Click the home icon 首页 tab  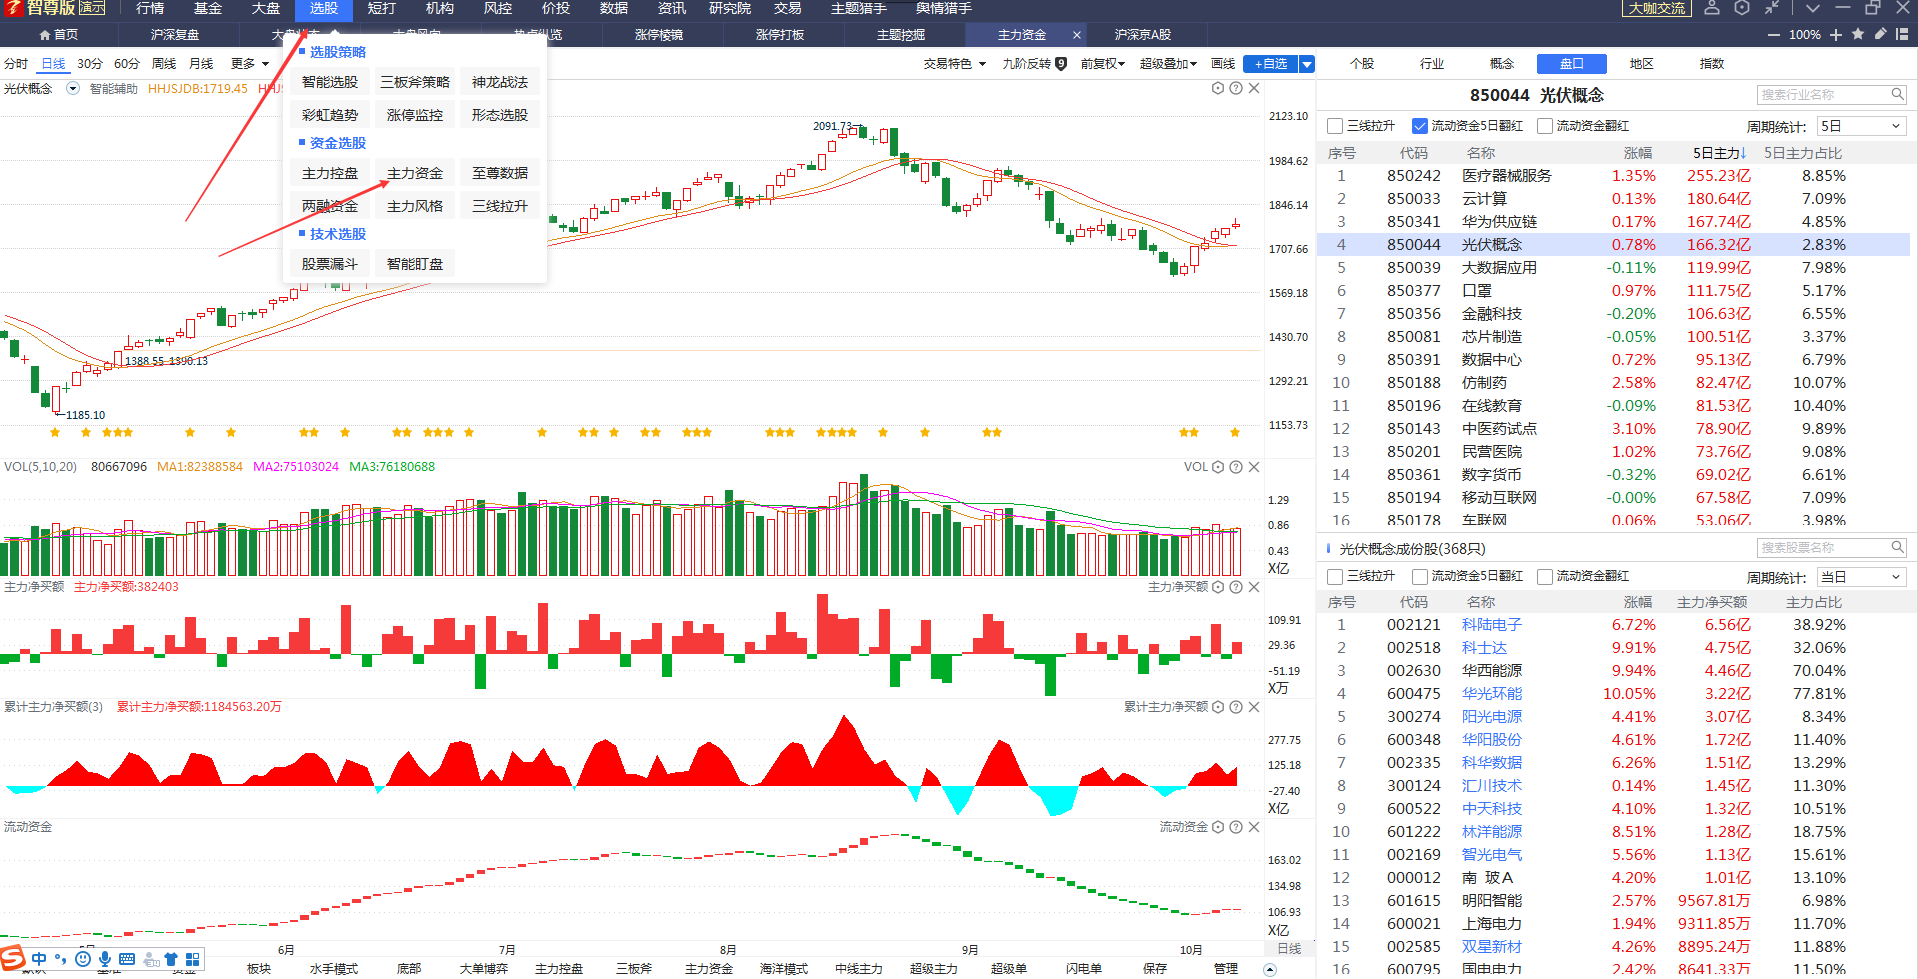58,35
